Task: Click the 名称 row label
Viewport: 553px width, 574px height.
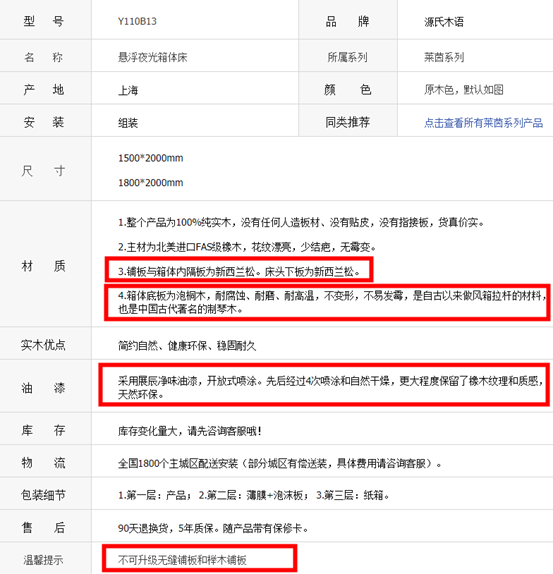Action: pos(44,57)
